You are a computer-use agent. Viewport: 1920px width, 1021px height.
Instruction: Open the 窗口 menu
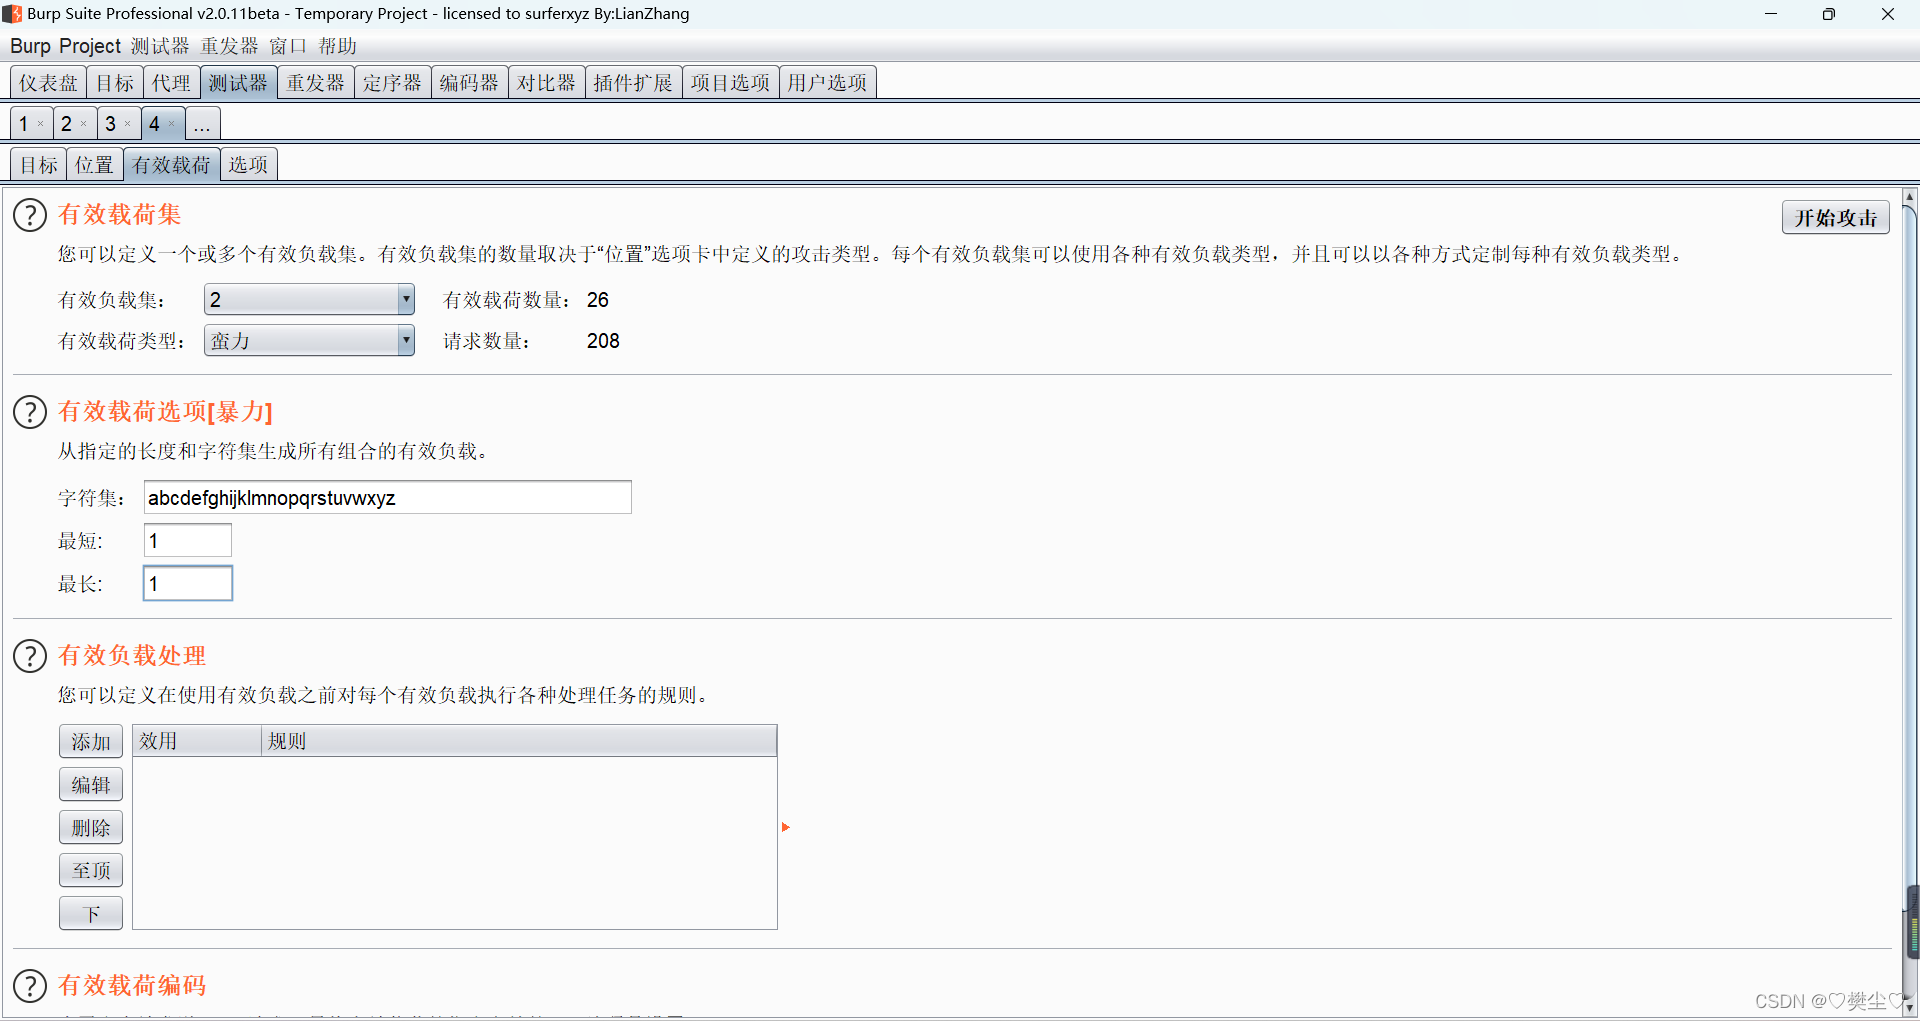pos(288,46)
